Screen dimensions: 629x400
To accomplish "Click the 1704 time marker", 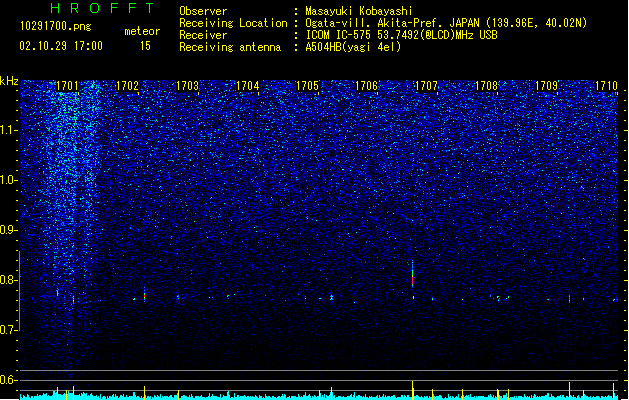I will (248, 86).
